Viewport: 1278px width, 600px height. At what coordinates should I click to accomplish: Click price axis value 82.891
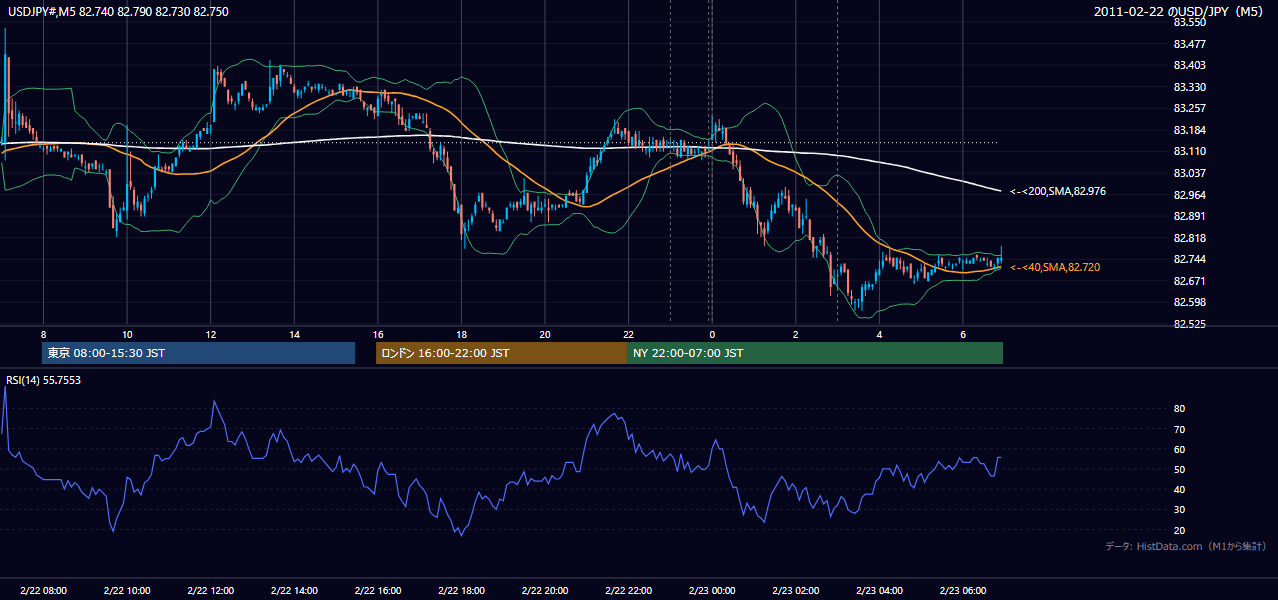pos(1189,216)
